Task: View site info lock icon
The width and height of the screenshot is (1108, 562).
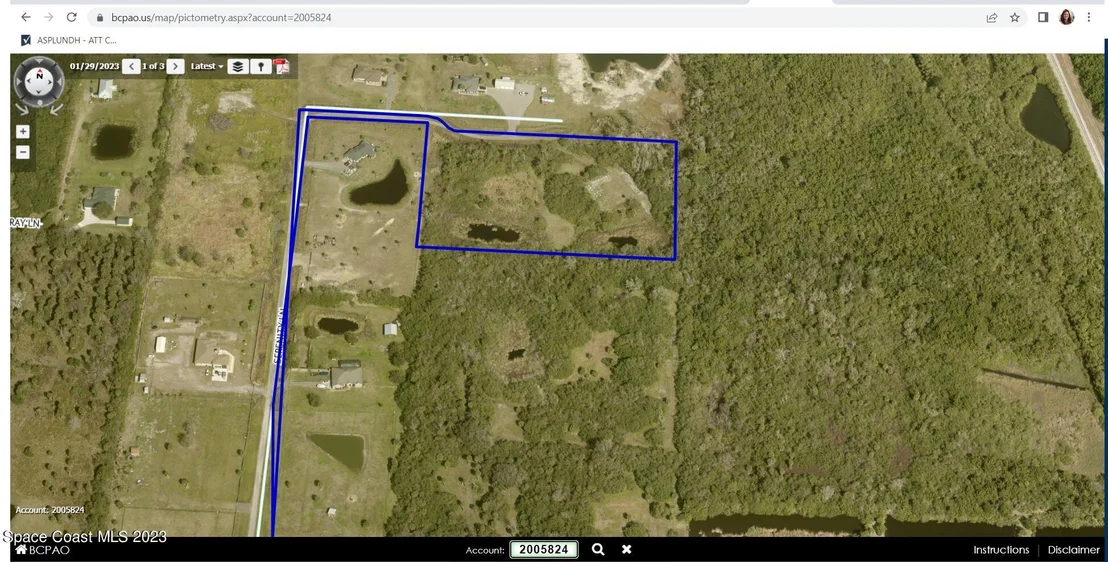Action: point(100,18)
